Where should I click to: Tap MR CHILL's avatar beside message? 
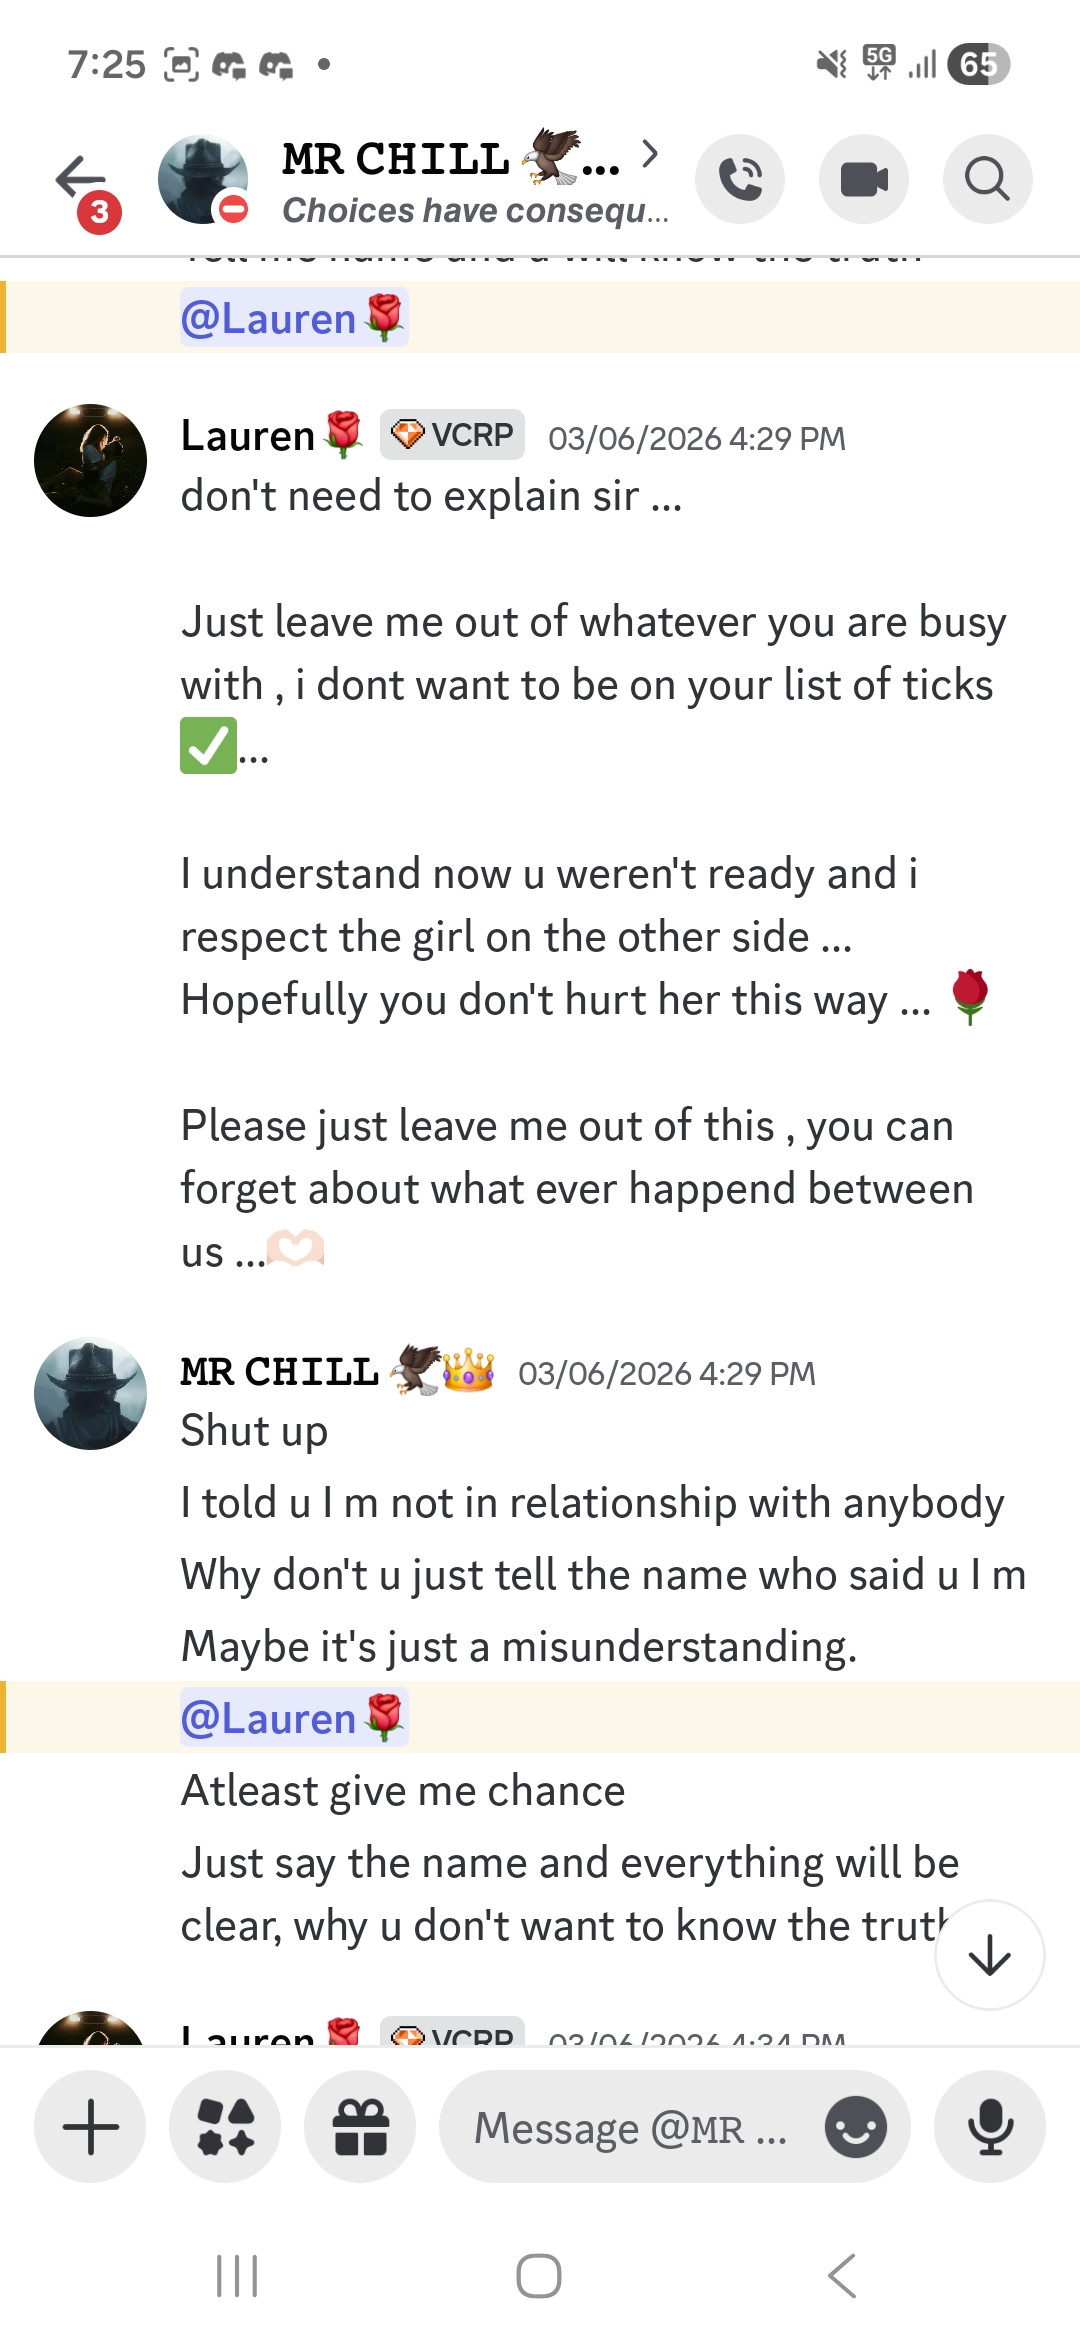[x=90, y=1394]
